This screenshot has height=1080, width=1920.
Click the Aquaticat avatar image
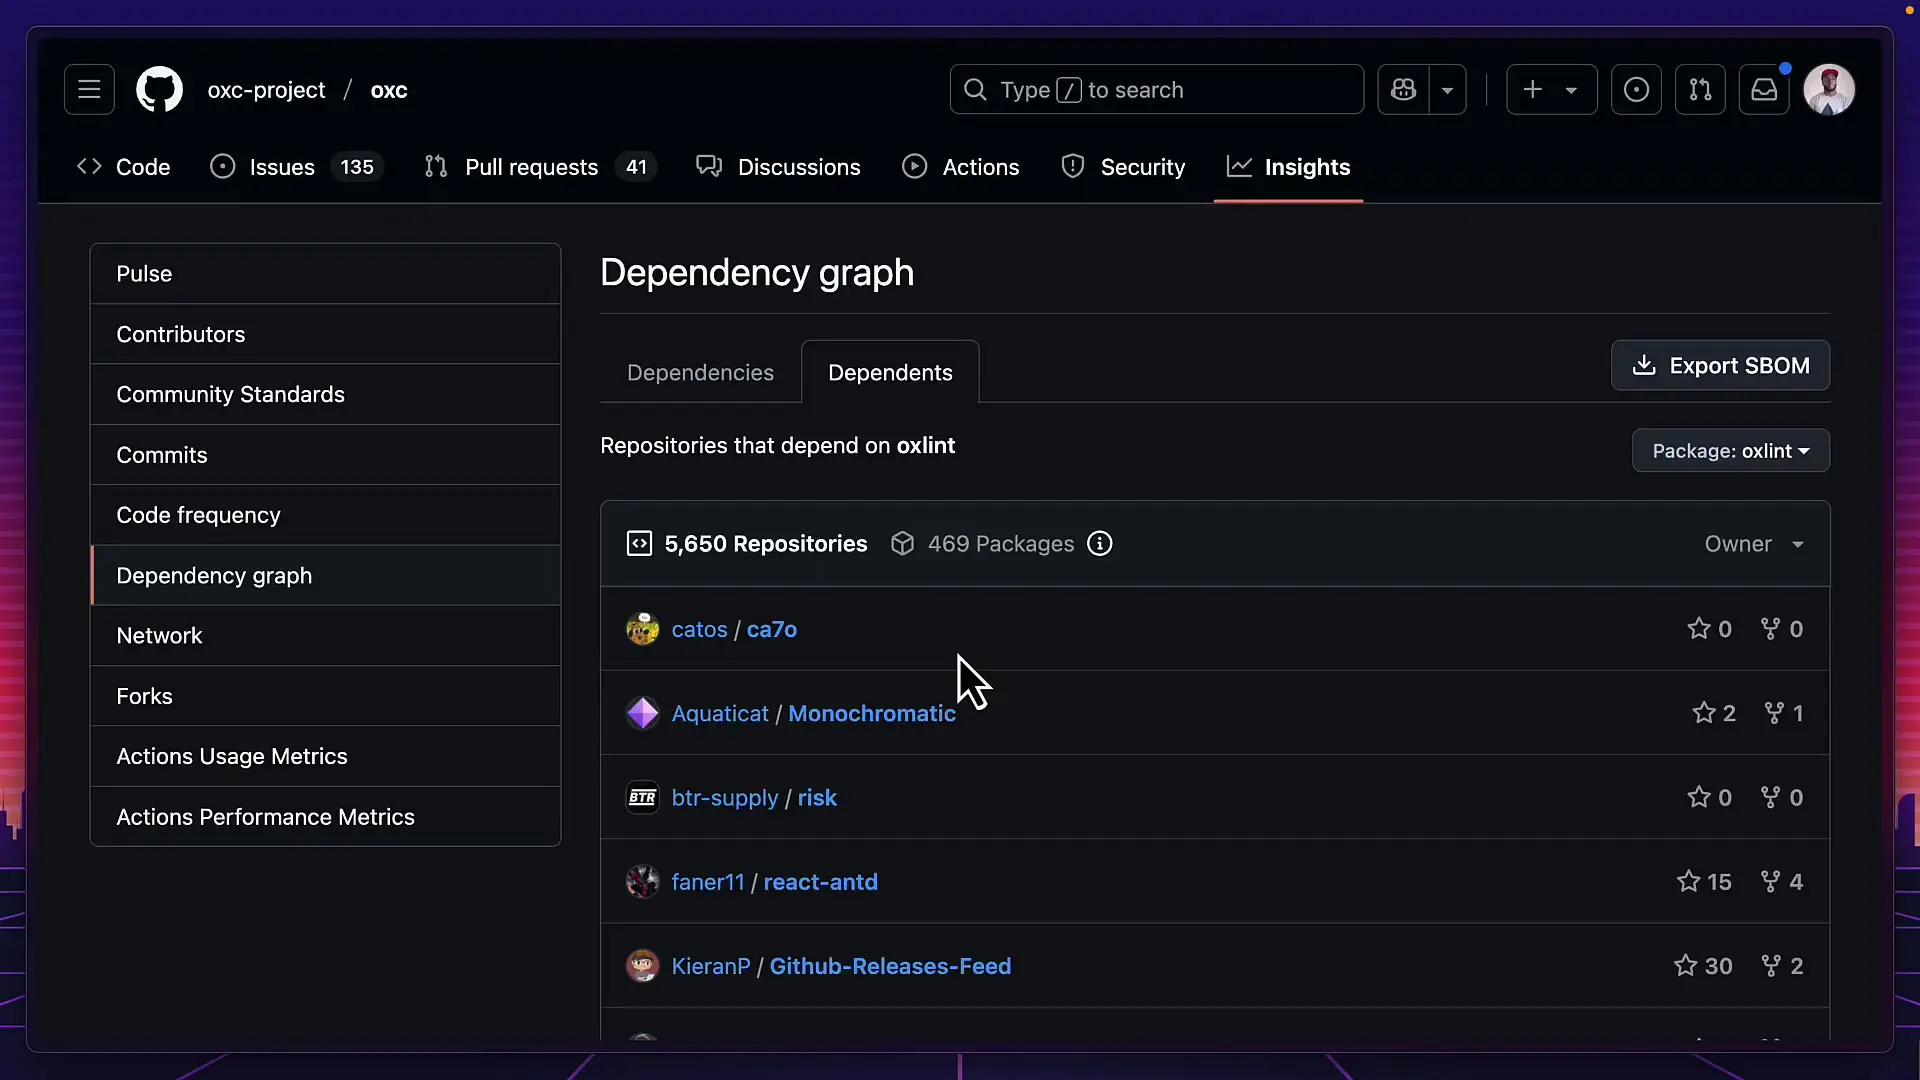coord(642,713)
